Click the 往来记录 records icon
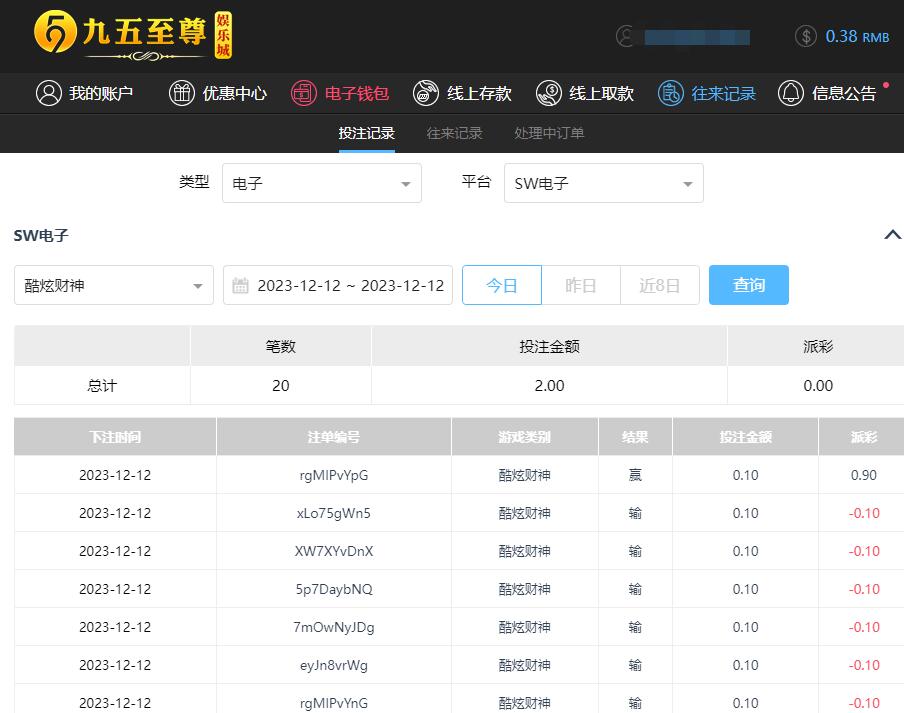The height and width of the screenshot is (713, 904). [x=671, y=93]
